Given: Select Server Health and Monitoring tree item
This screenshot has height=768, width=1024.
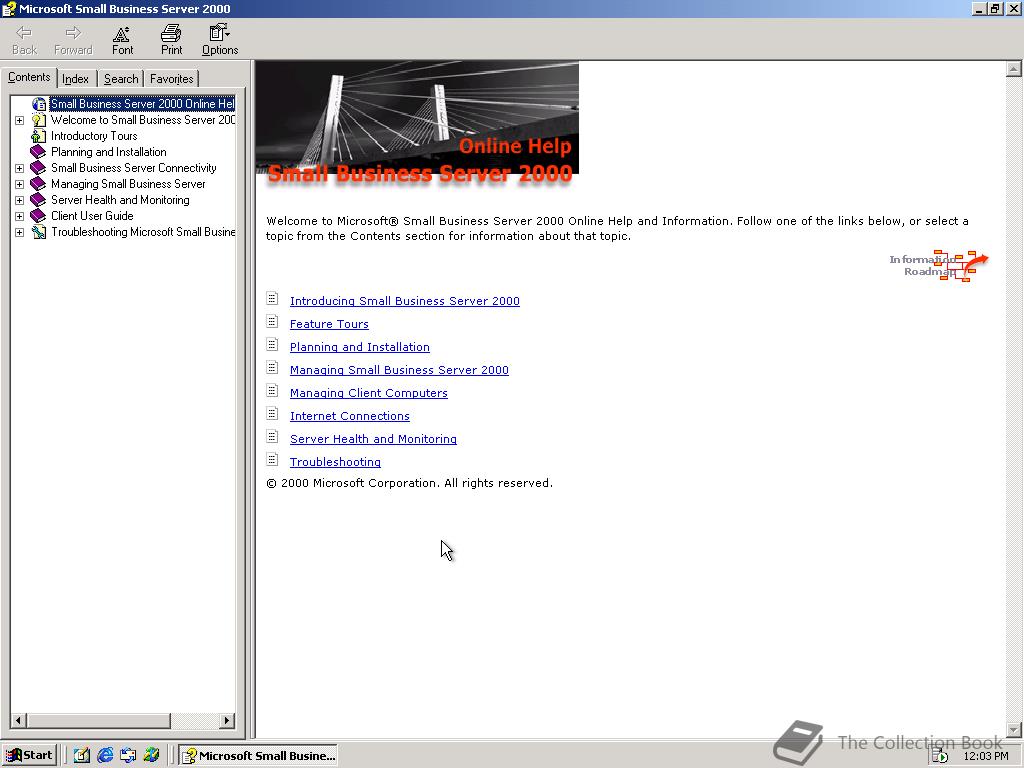Looking at the screenshot, I should pyautogui.click(x=120, y=200).
